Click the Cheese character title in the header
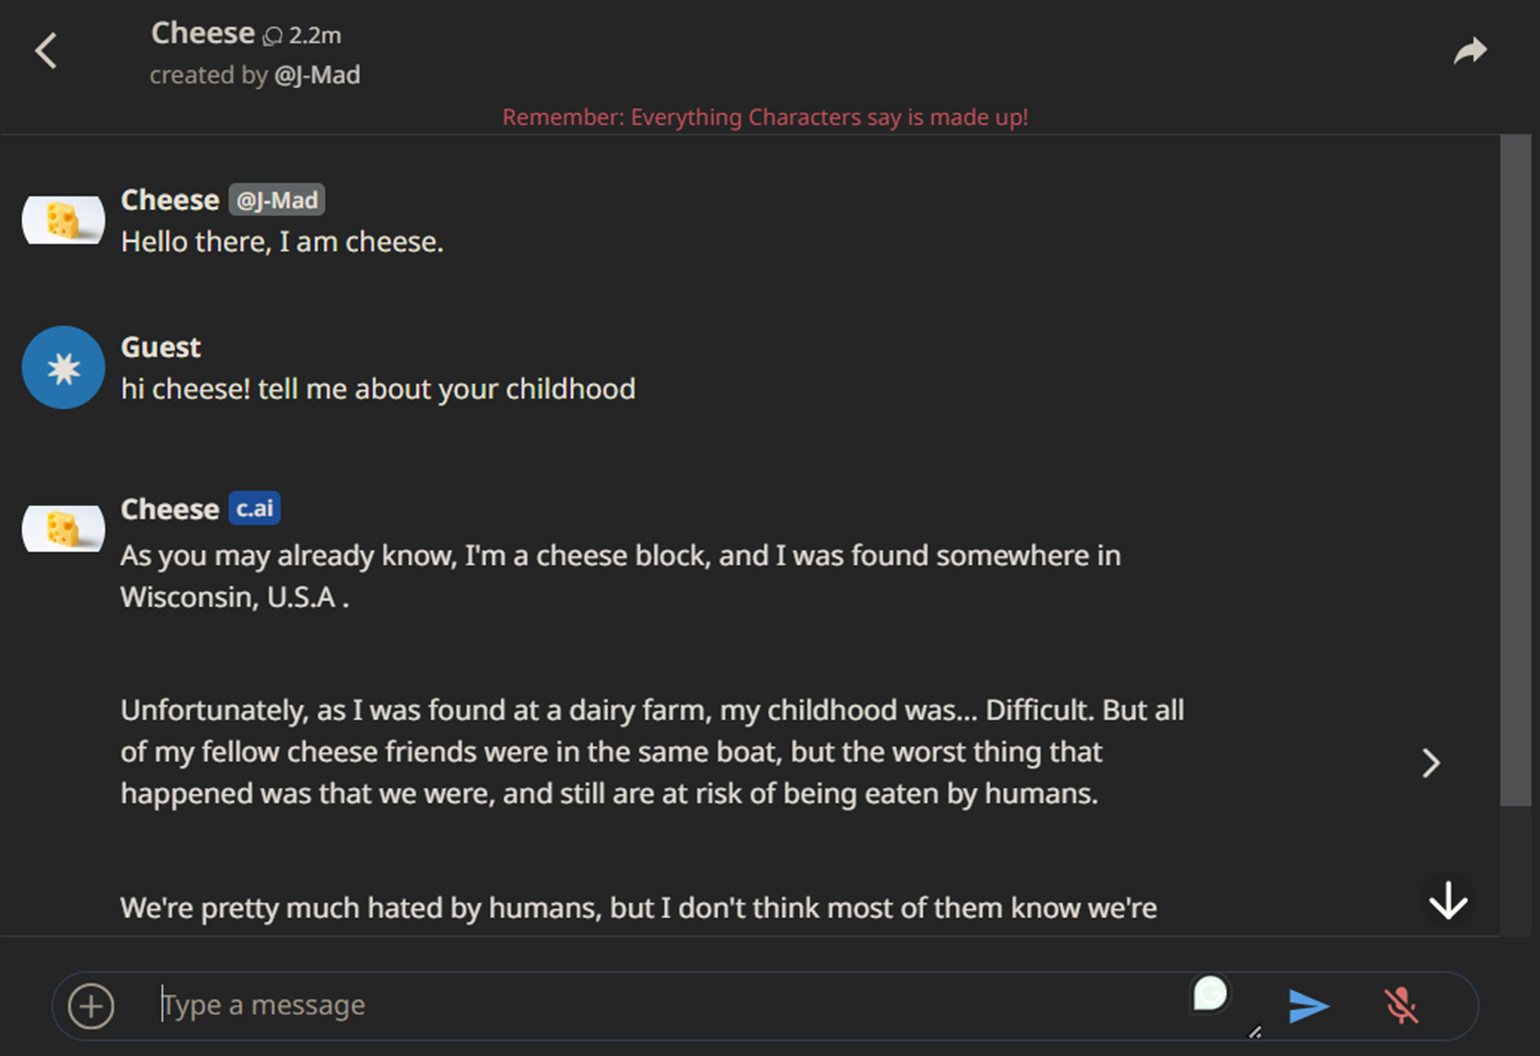The height and width of the screenshot is (1056, 1540). pyautogui.click(x=203, y=34)
